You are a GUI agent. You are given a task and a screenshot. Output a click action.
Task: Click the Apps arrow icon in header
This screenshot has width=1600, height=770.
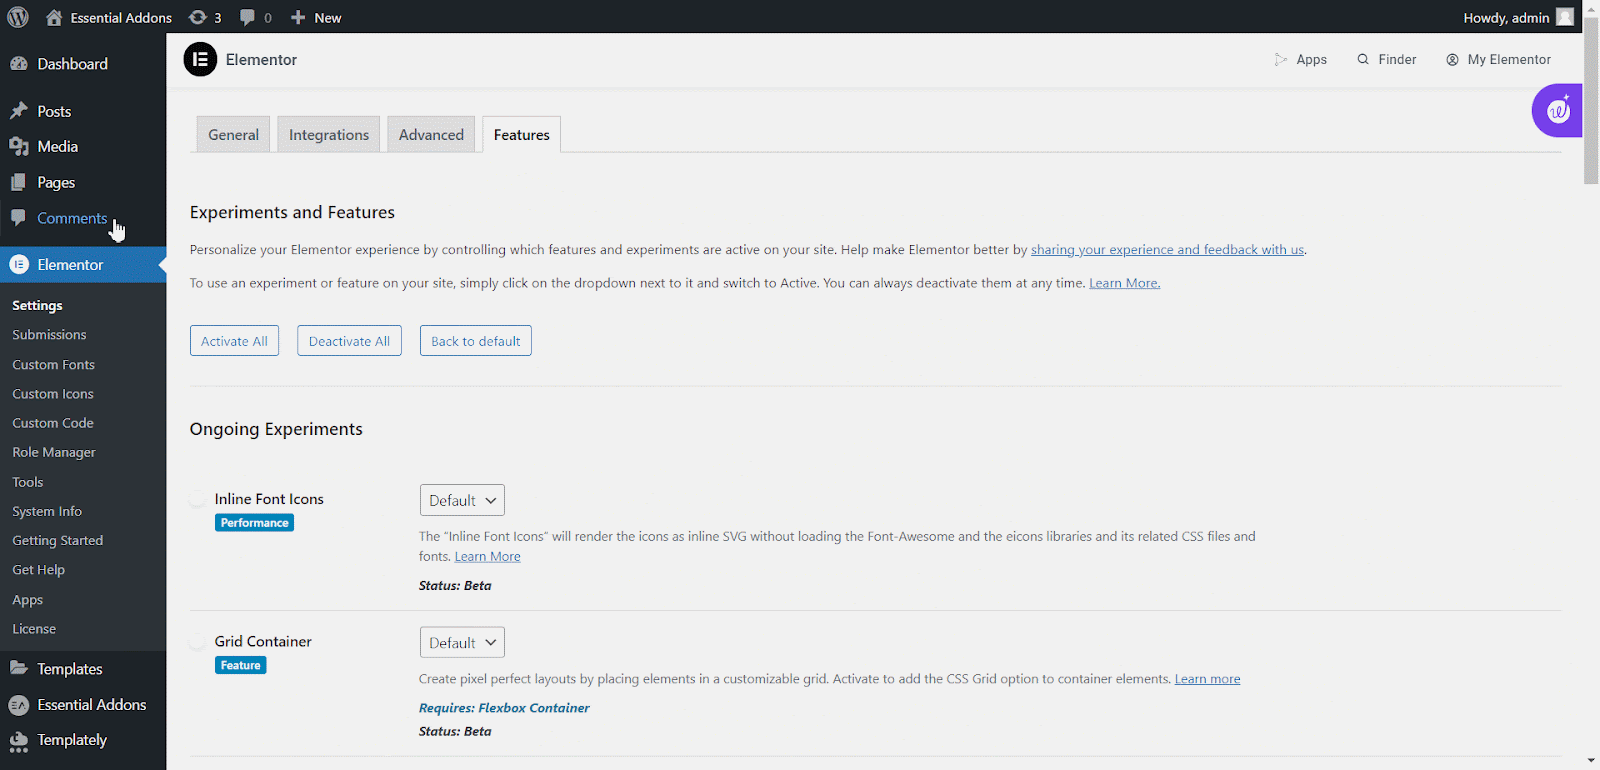[1281, 60]
